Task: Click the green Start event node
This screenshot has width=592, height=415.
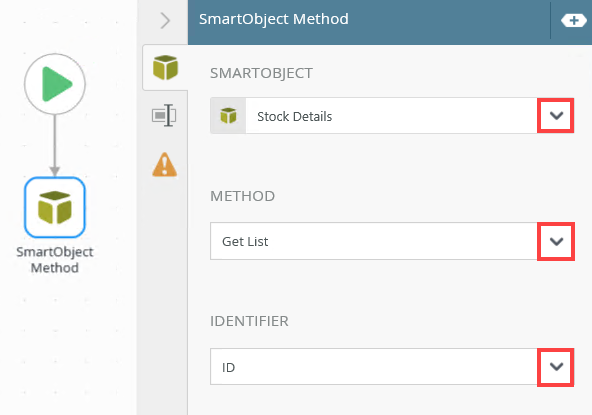Action: tap(55, 84)
